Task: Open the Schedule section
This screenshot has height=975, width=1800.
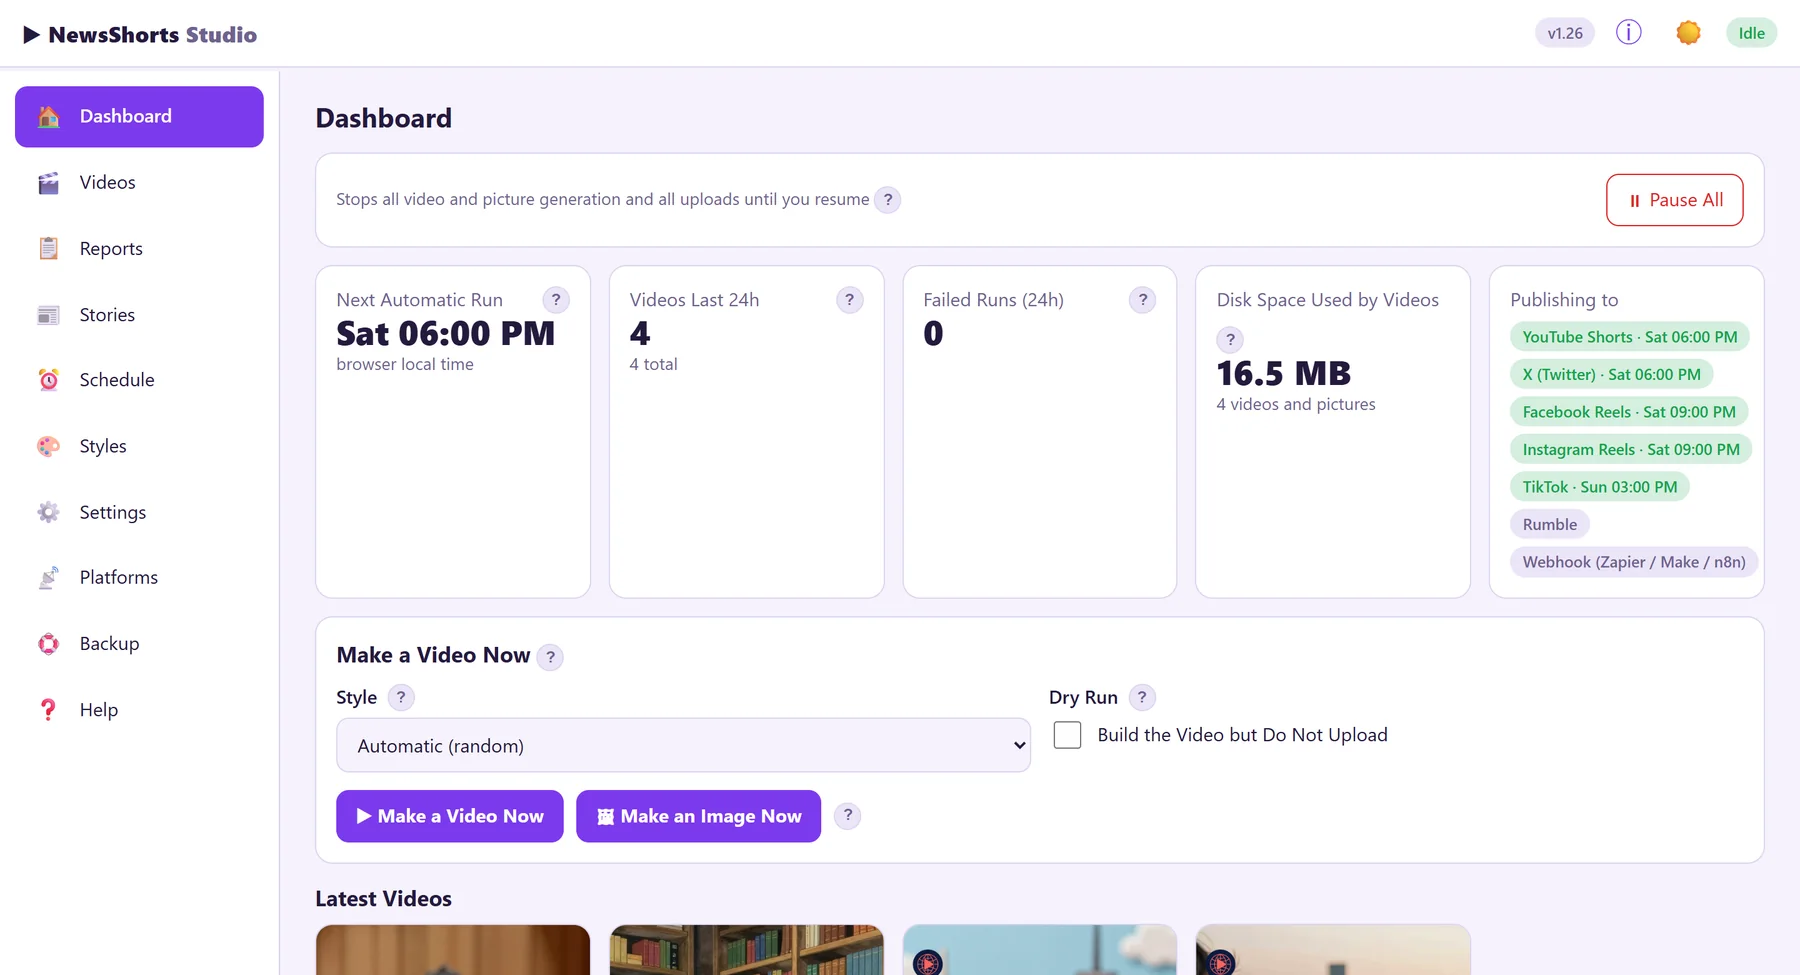Action: [x=139, y=380]
